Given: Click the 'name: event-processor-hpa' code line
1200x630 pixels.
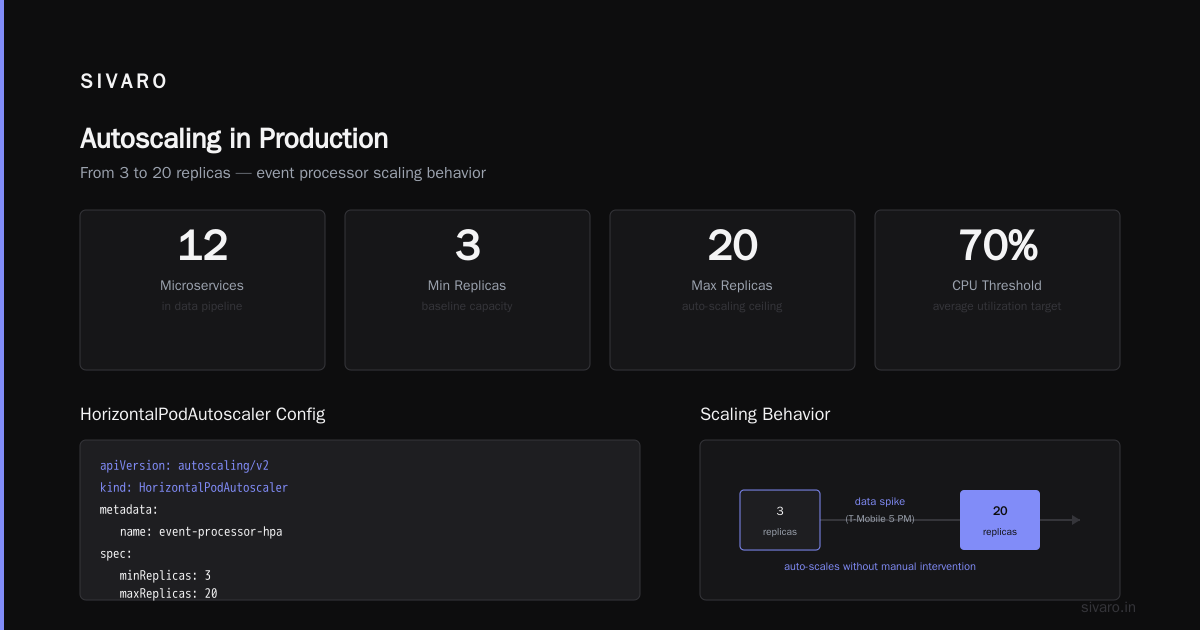Looking at the screenshot, I should (201, 532).
